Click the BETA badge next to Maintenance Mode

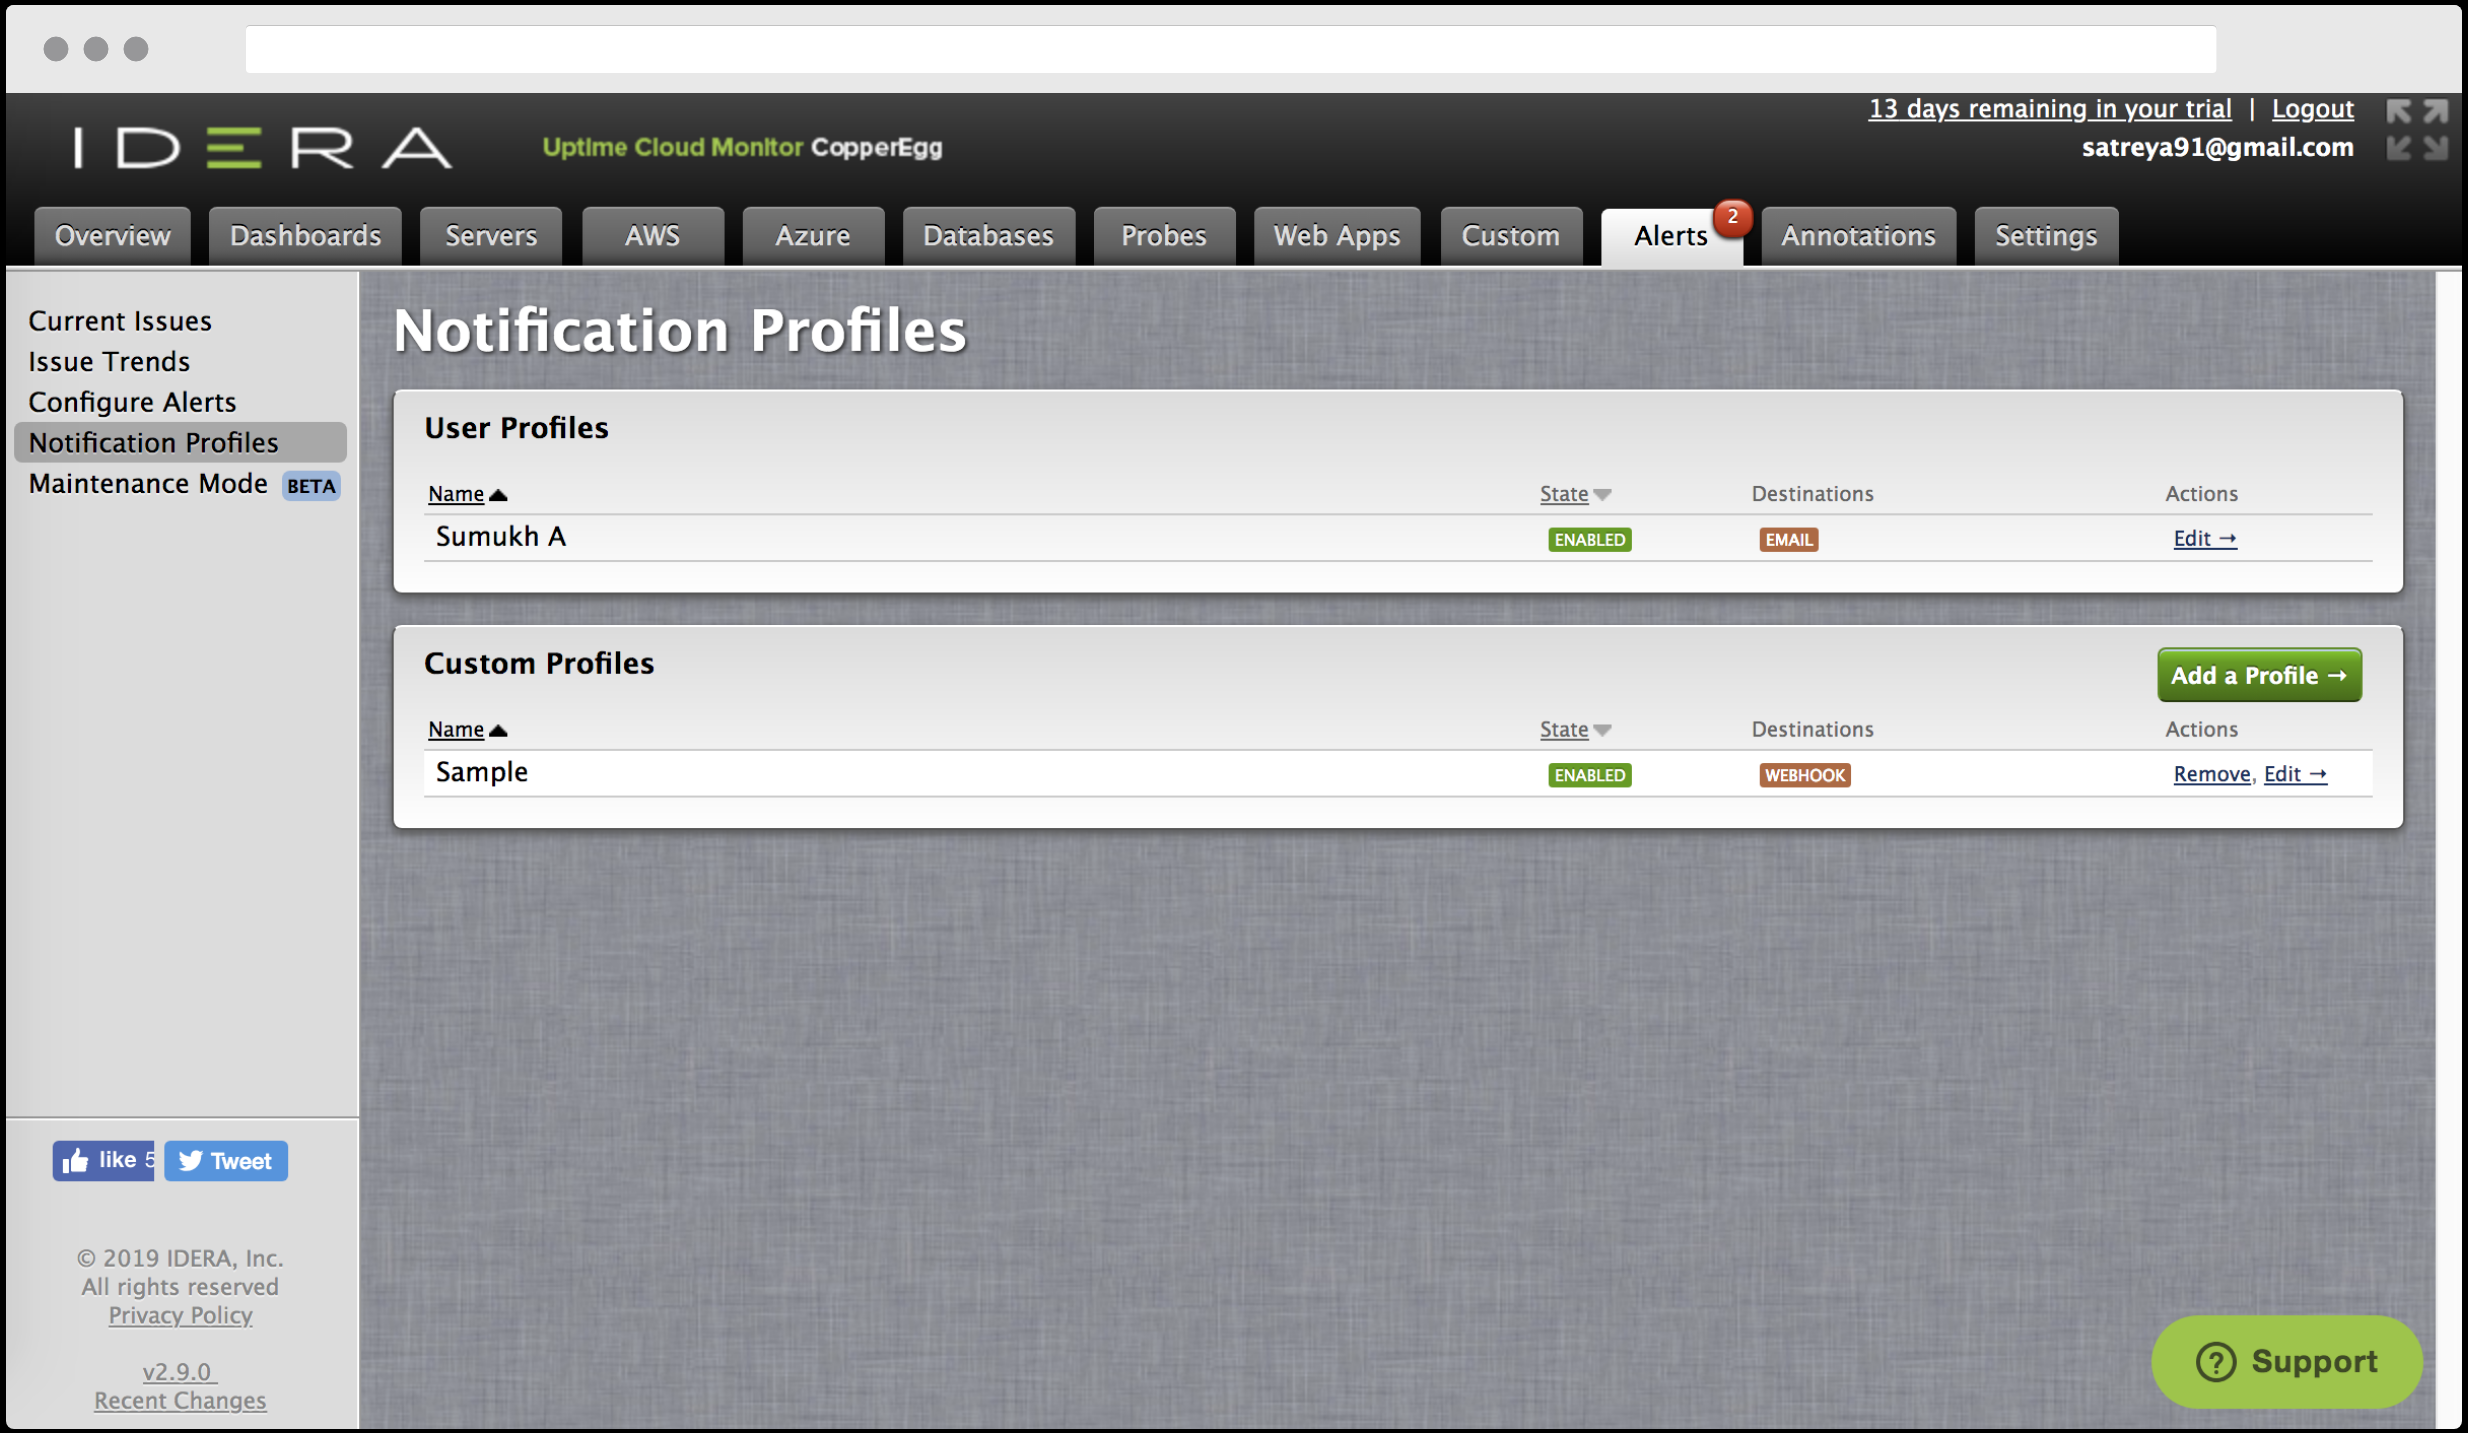(x=311, y=486)
